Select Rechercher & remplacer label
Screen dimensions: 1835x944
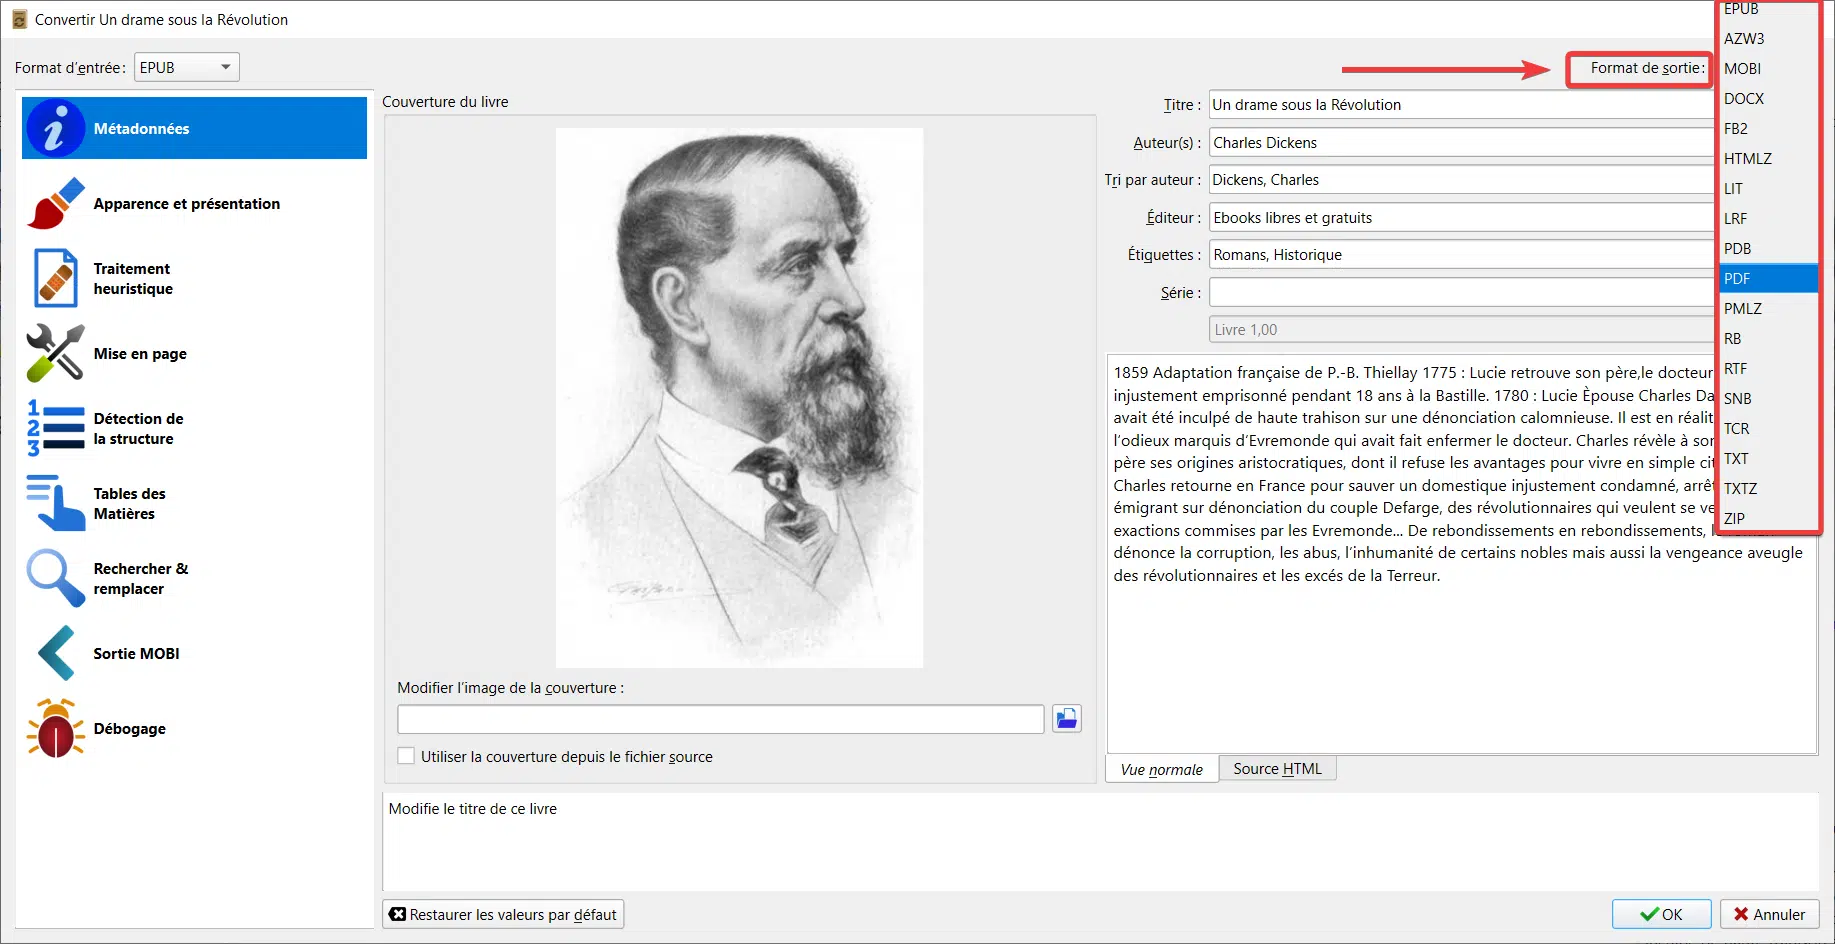pyautogui.click(x=141, y=579)
